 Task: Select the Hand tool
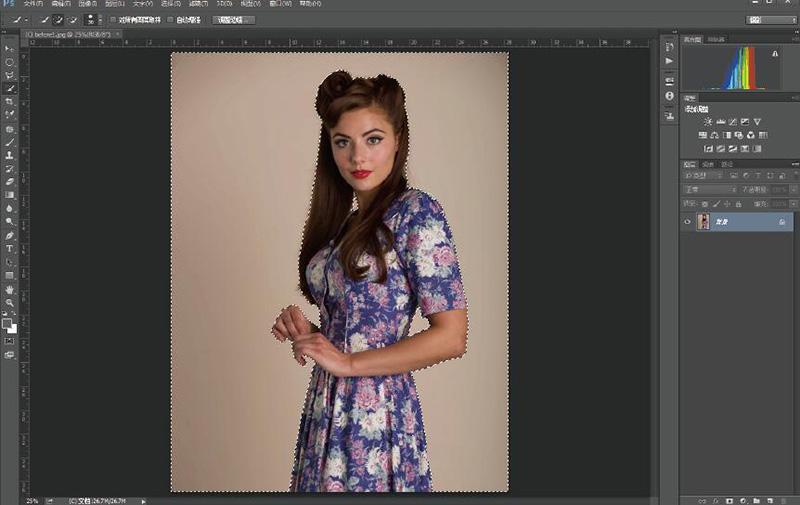coord(10,289)
